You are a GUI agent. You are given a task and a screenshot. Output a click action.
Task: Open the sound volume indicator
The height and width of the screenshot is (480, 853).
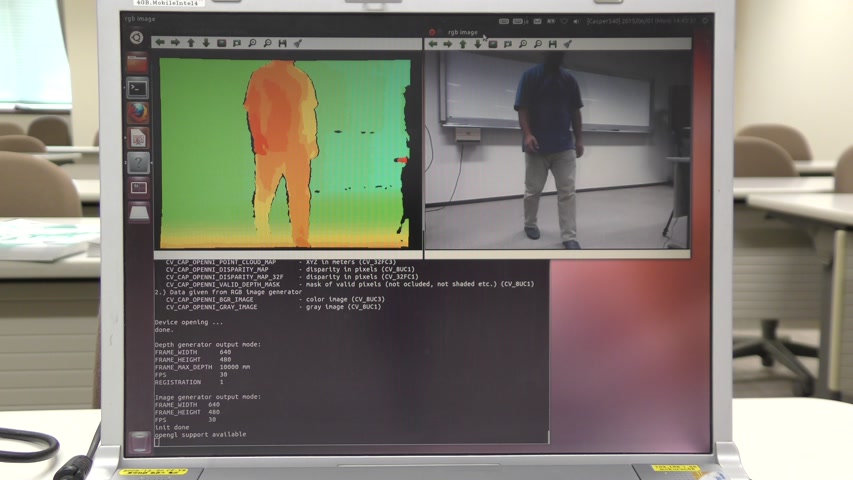pos(576,21)
